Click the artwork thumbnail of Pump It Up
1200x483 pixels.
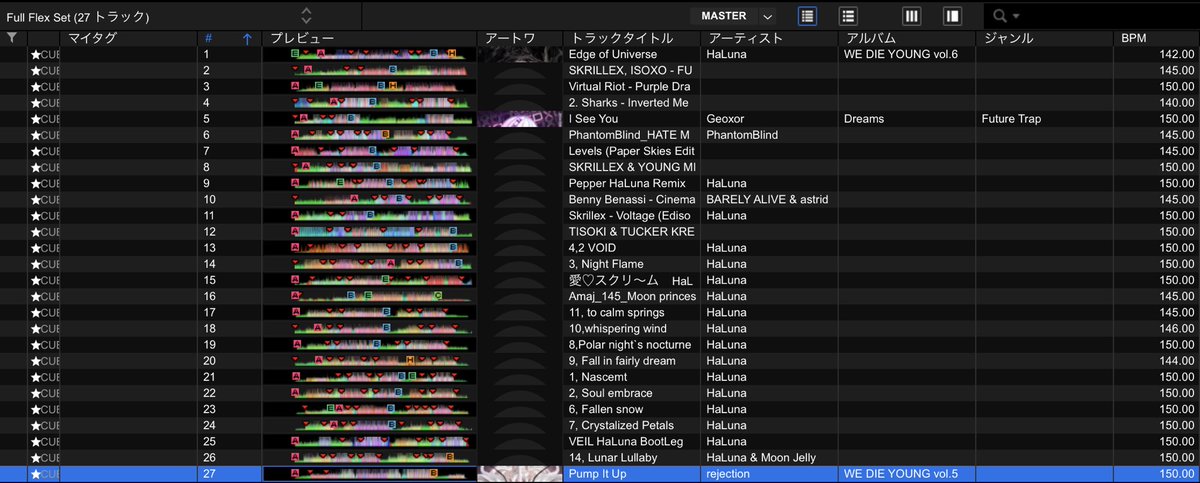(520, 474)
